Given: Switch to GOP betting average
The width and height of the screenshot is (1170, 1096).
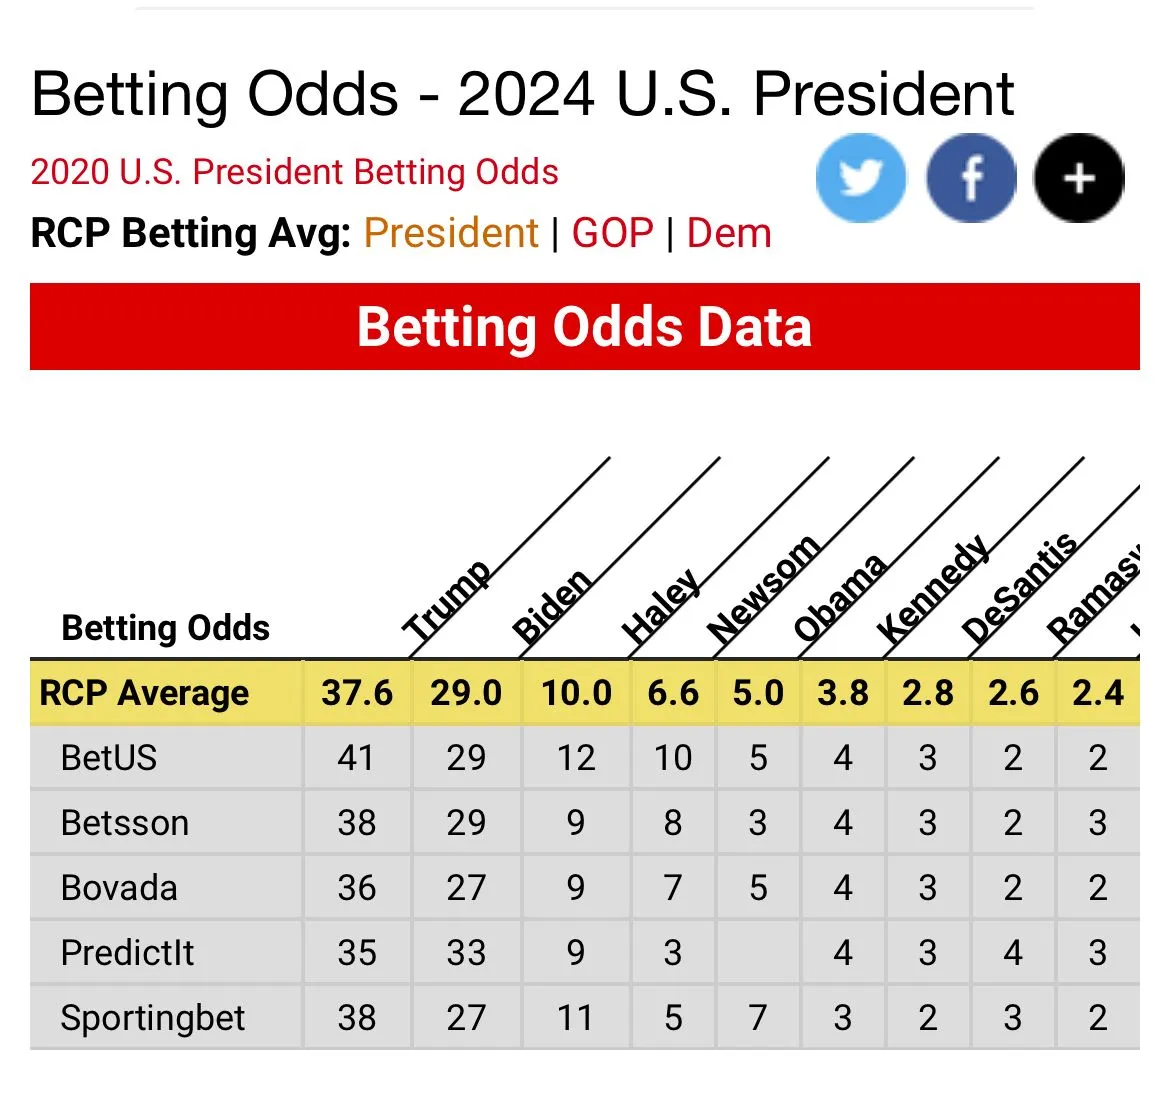Looking at the screenshot, I should pyautogui.click(x=612, y=233).
